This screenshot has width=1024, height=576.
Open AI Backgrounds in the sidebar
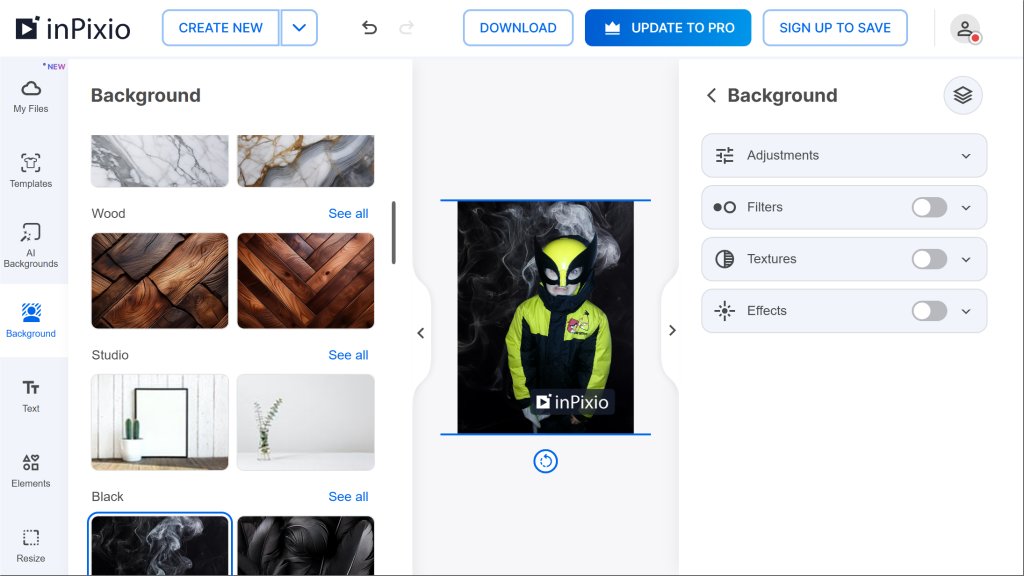click(31, 245)
